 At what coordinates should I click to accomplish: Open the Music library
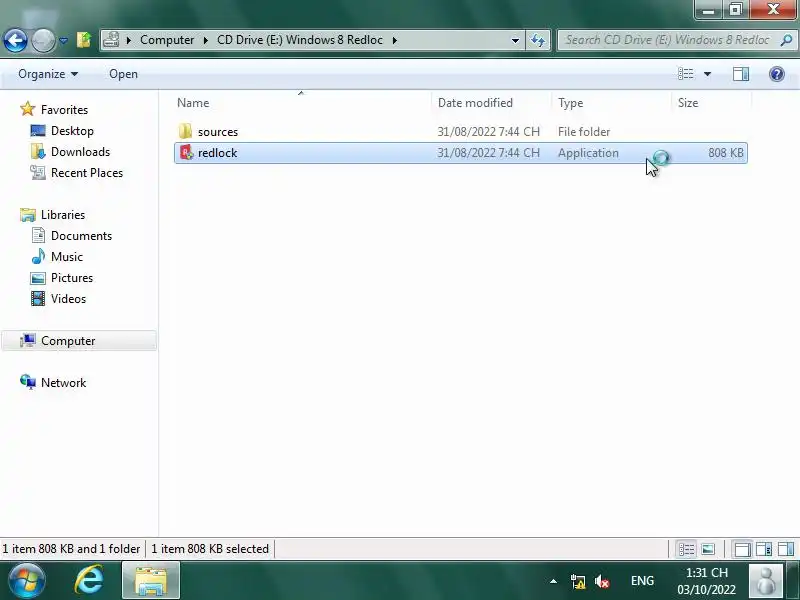click(x=67, y=256)
